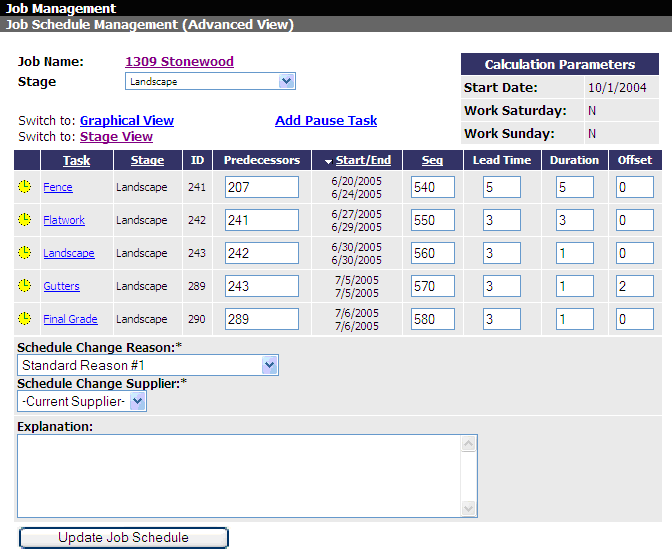Image resolution: width=672 pixels, height=555 pixels.
Task: Select the Offset field for Gutters
Action: tap(634, 286)
